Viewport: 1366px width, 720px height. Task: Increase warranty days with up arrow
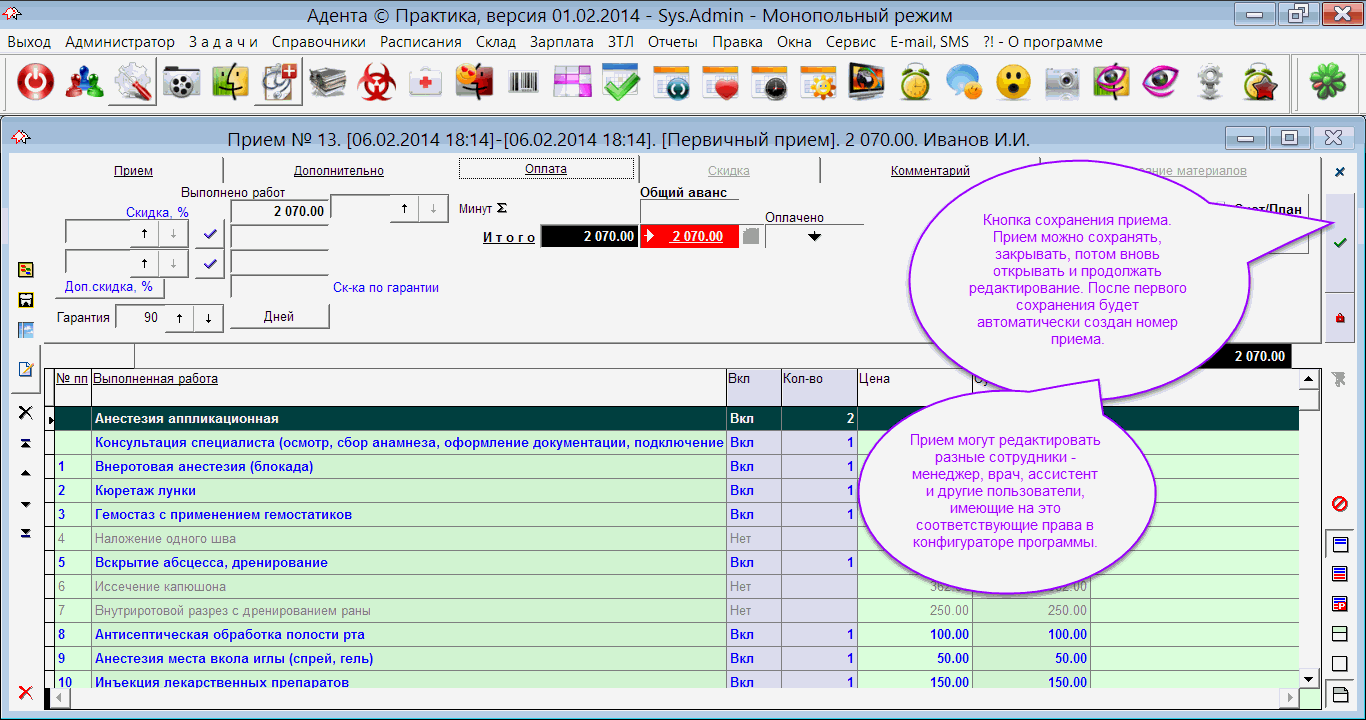coord(180,318)
